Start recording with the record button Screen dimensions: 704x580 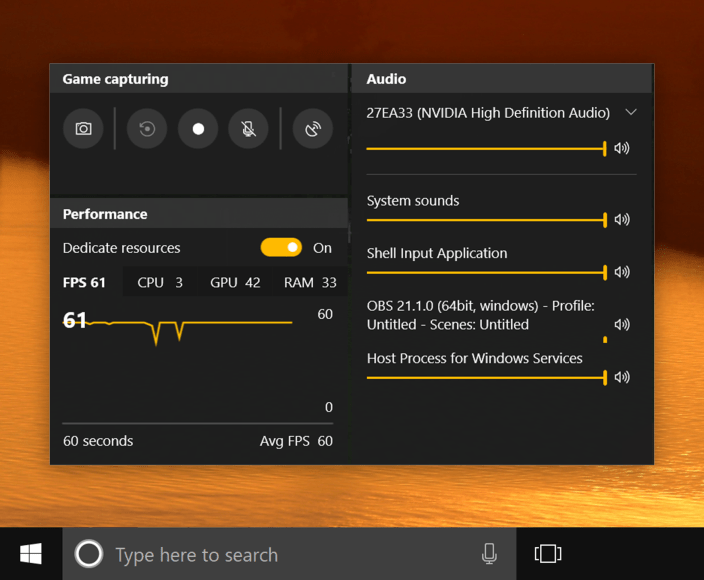pos(198,129)
